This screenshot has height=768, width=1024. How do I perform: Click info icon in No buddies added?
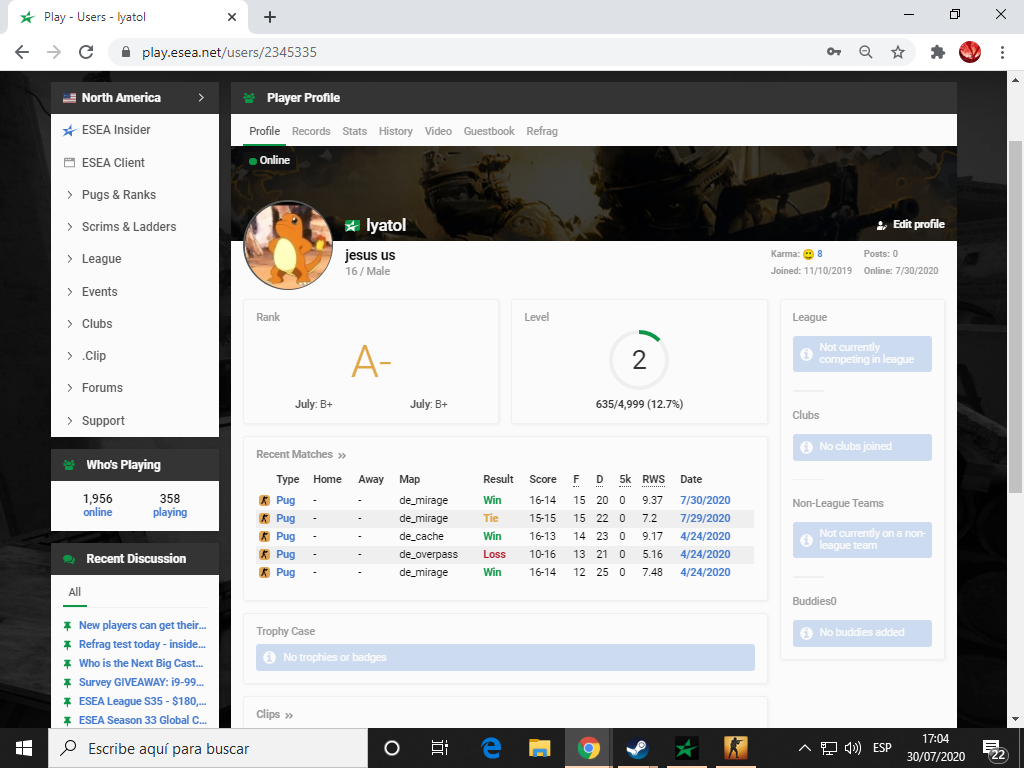pos(807,633)
